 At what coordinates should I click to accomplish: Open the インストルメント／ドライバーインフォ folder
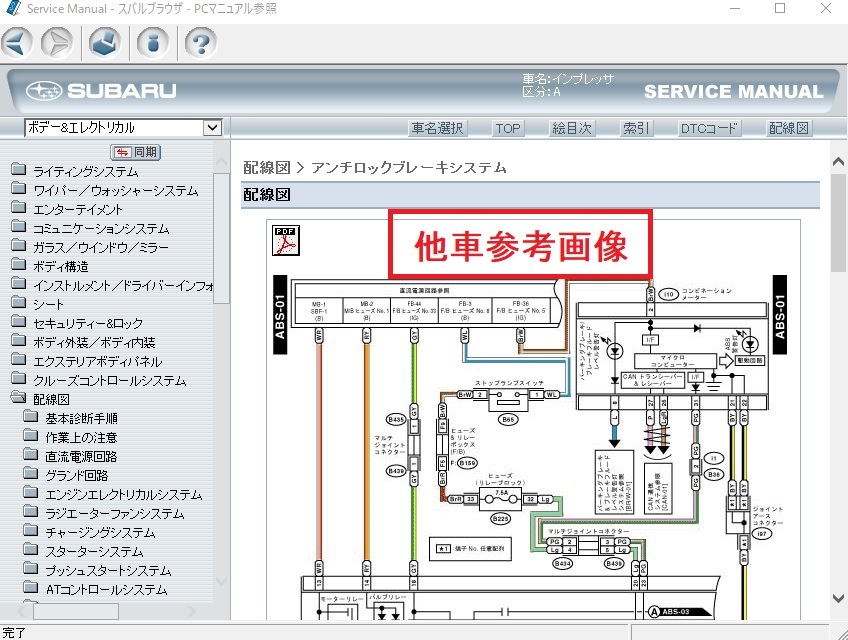pos(123,285)
